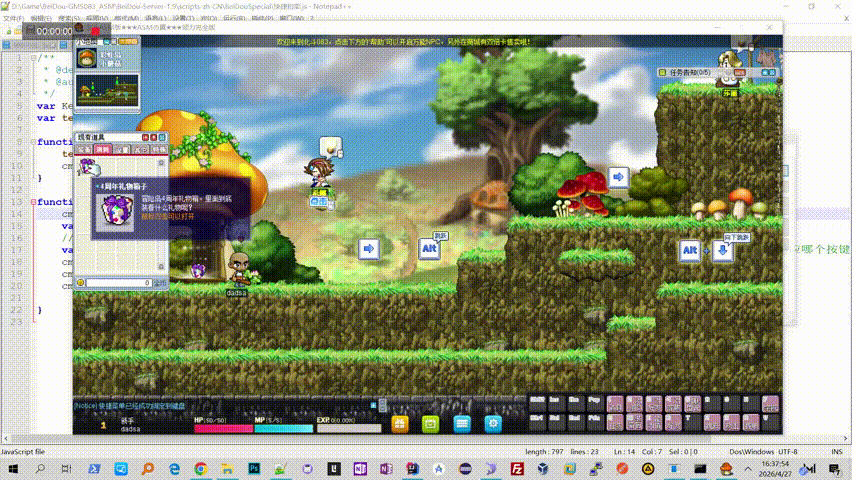Select the 4th anniversary gift box in inventory

click(x=87, y=167)
